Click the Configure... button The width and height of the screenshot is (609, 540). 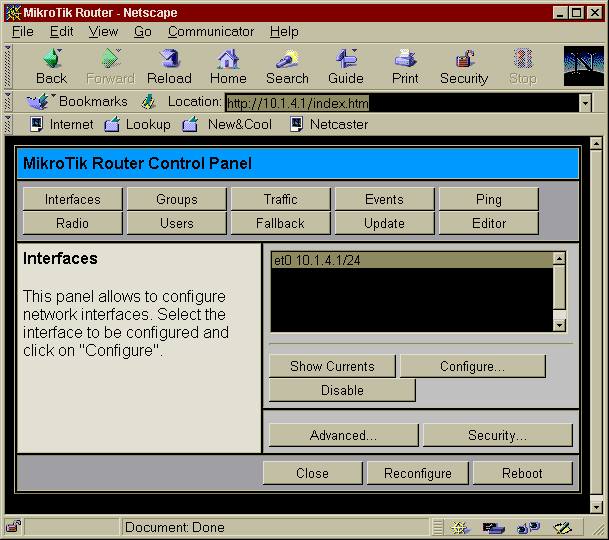473,366
